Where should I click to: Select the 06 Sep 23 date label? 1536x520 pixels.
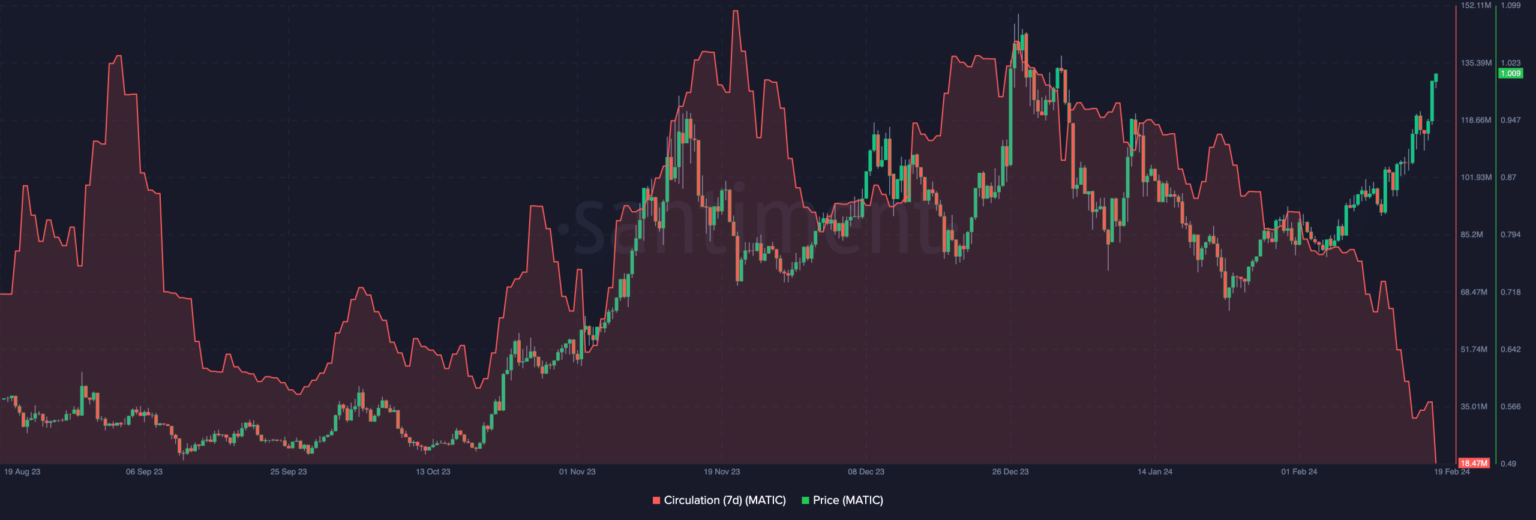pyautogui.click(x=144, y=471)
